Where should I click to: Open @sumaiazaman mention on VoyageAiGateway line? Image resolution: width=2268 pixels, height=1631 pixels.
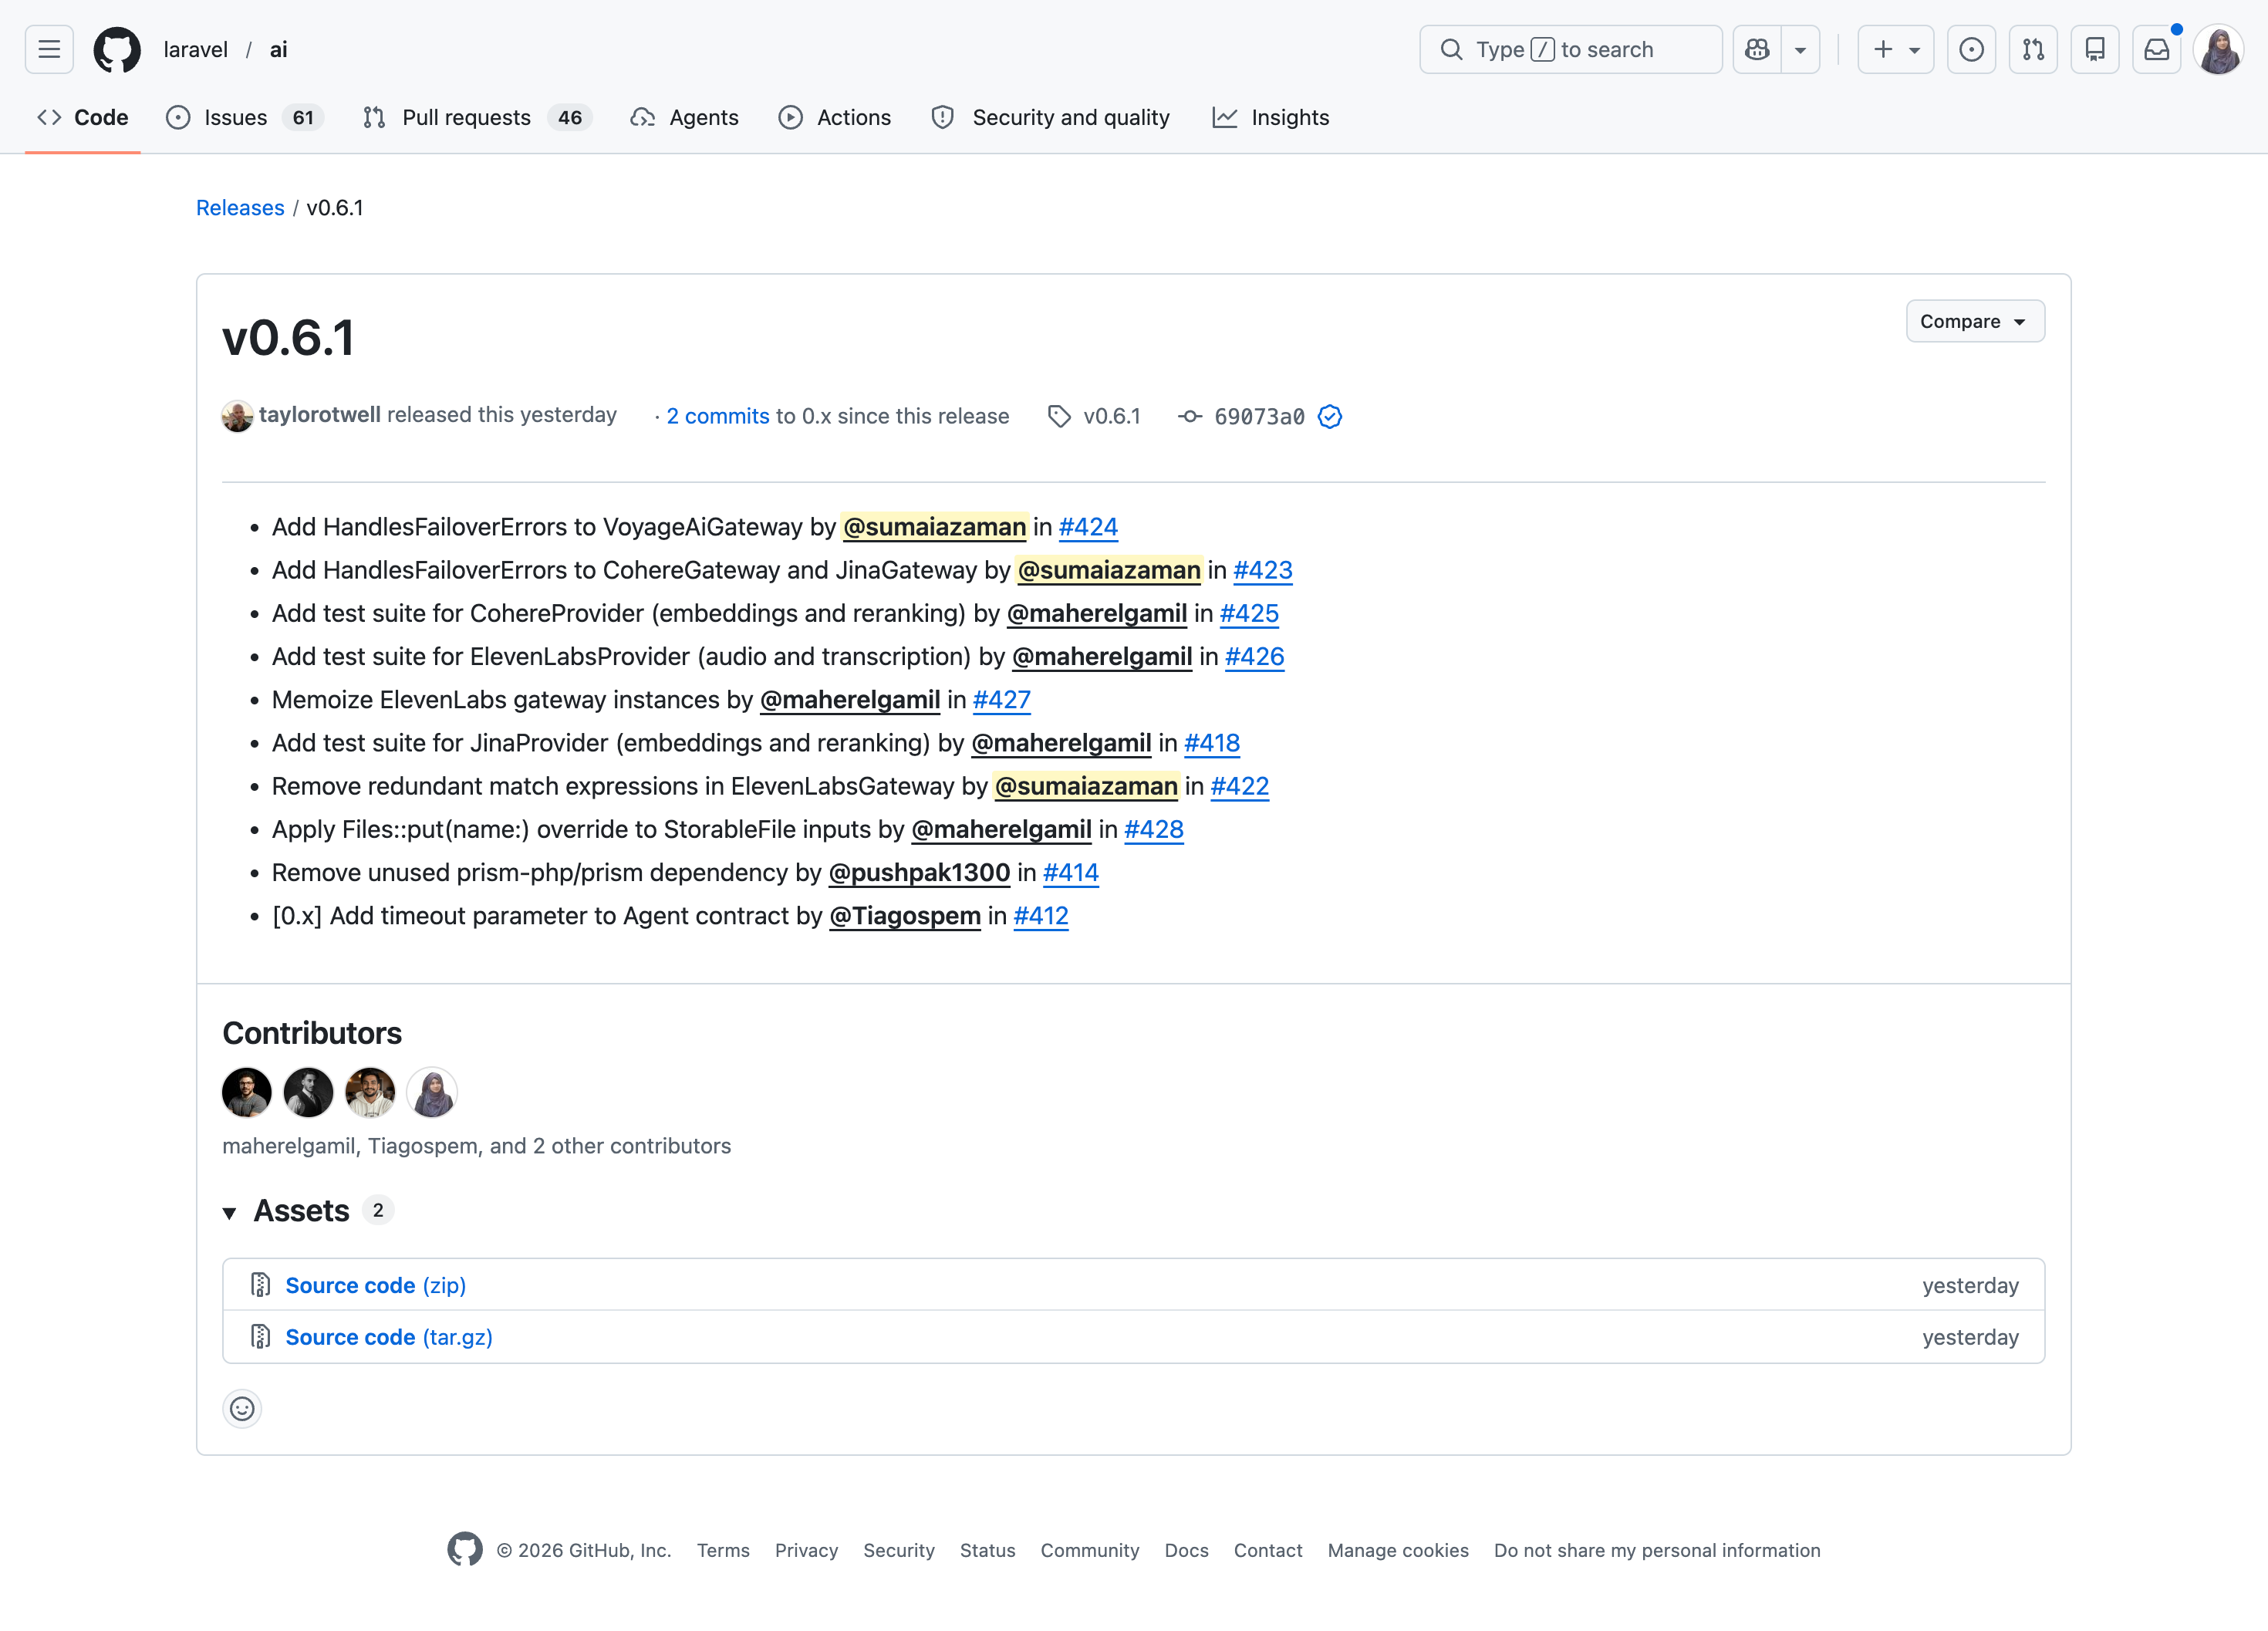934,527
